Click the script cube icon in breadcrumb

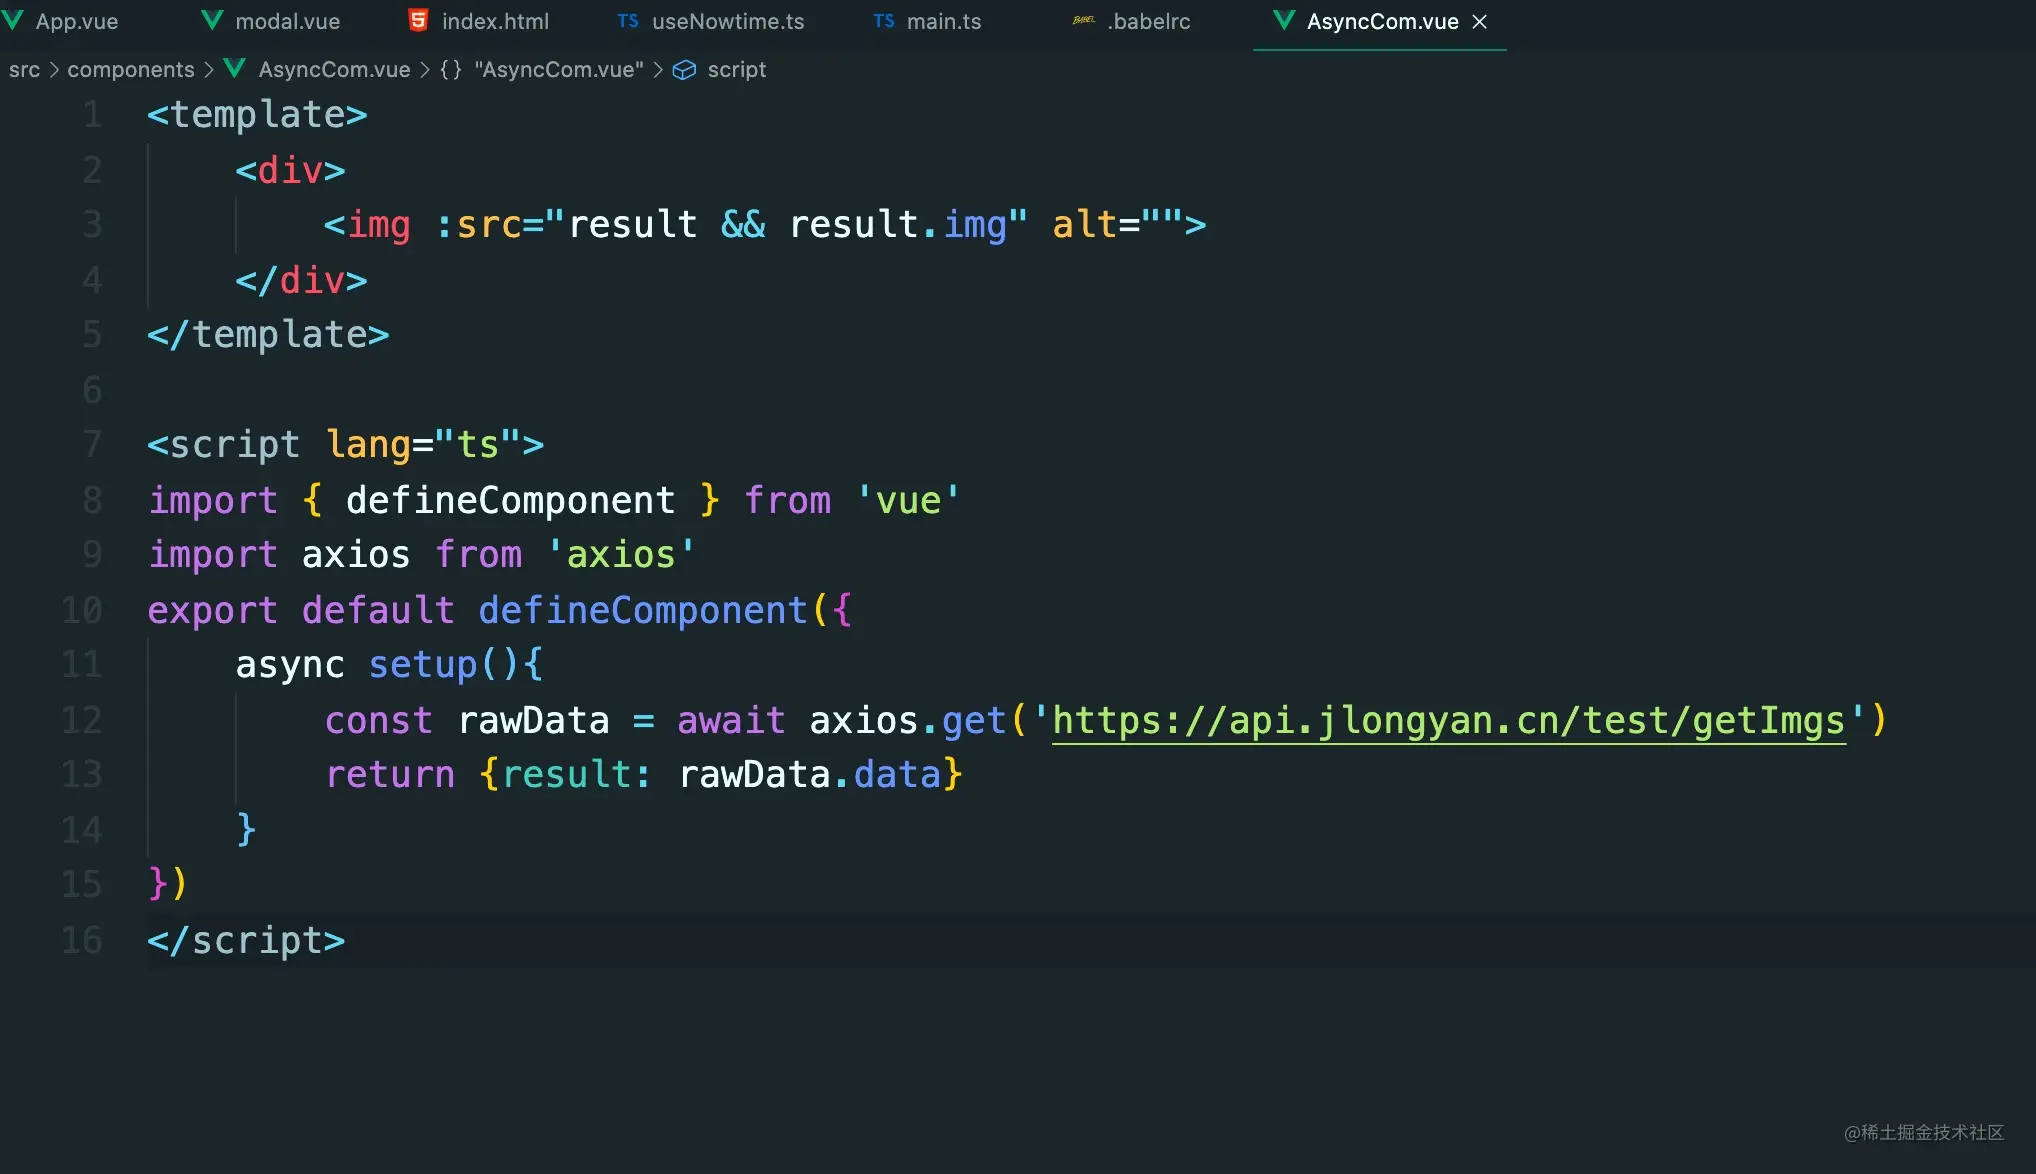pyautogui.click(x=684, y=69)
